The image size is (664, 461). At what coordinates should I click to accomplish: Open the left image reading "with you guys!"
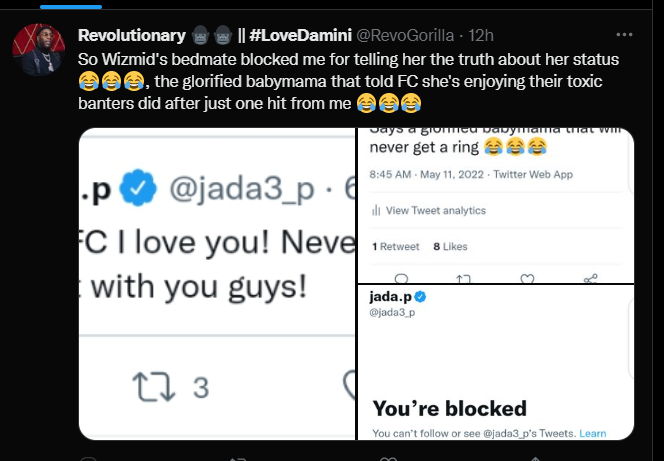[217, 284]
